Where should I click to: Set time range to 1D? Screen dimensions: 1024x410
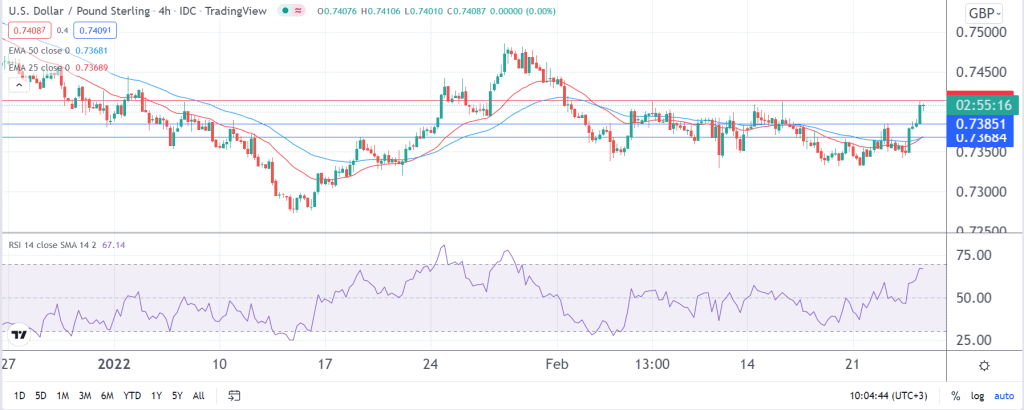(x=20, y=396)
